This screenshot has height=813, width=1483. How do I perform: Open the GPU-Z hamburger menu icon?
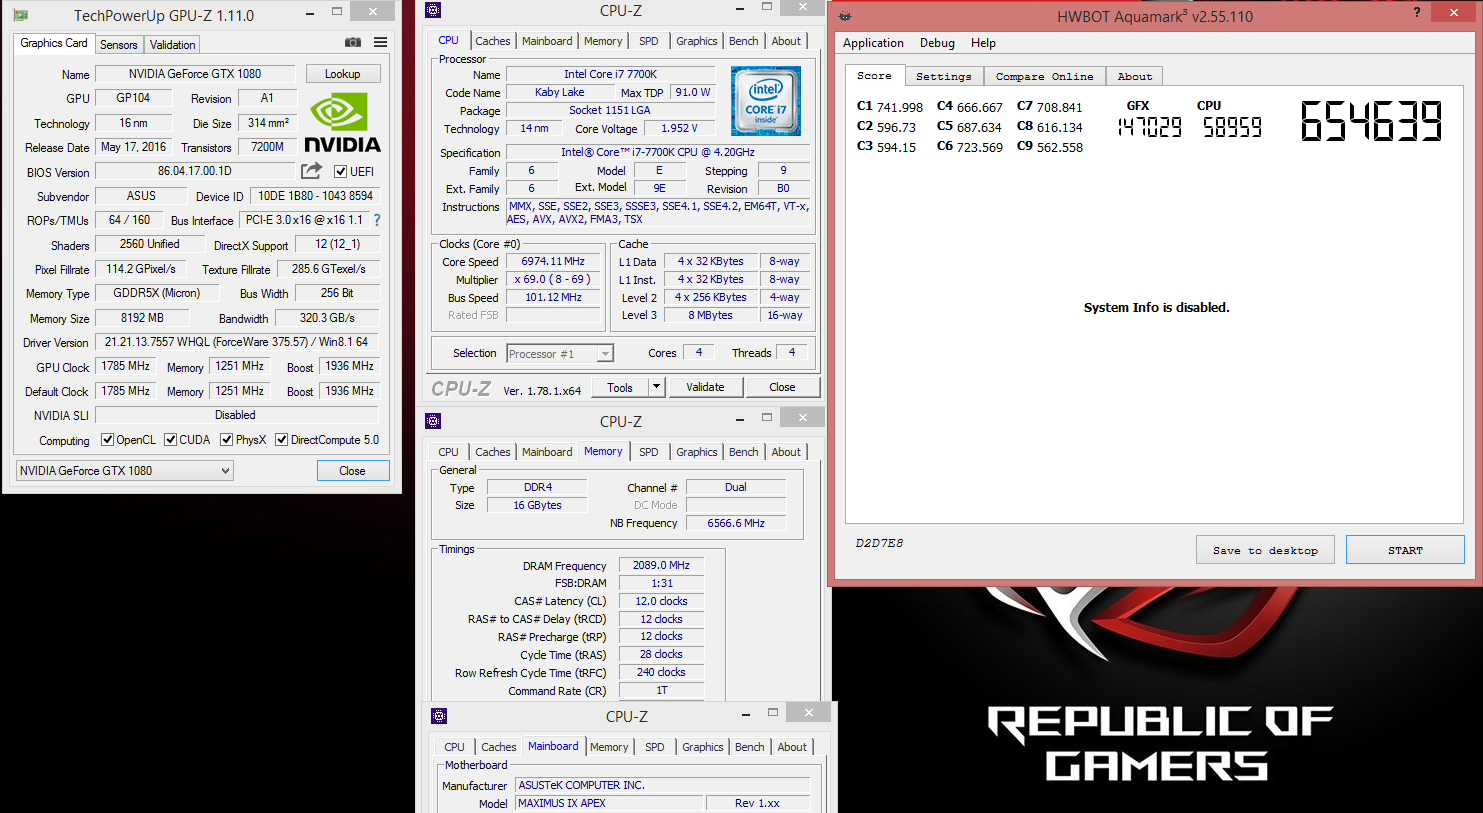click(x=381, y=42)
